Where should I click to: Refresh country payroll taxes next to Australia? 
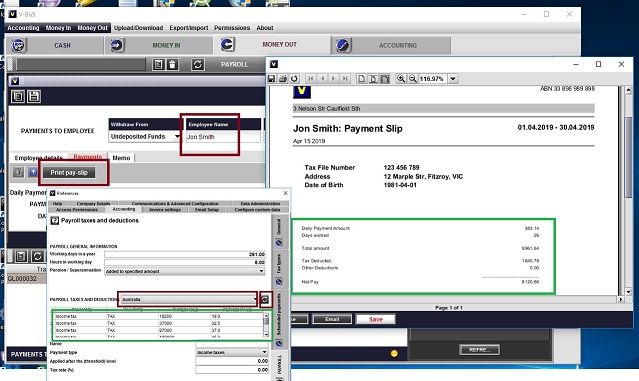(265, 300)
